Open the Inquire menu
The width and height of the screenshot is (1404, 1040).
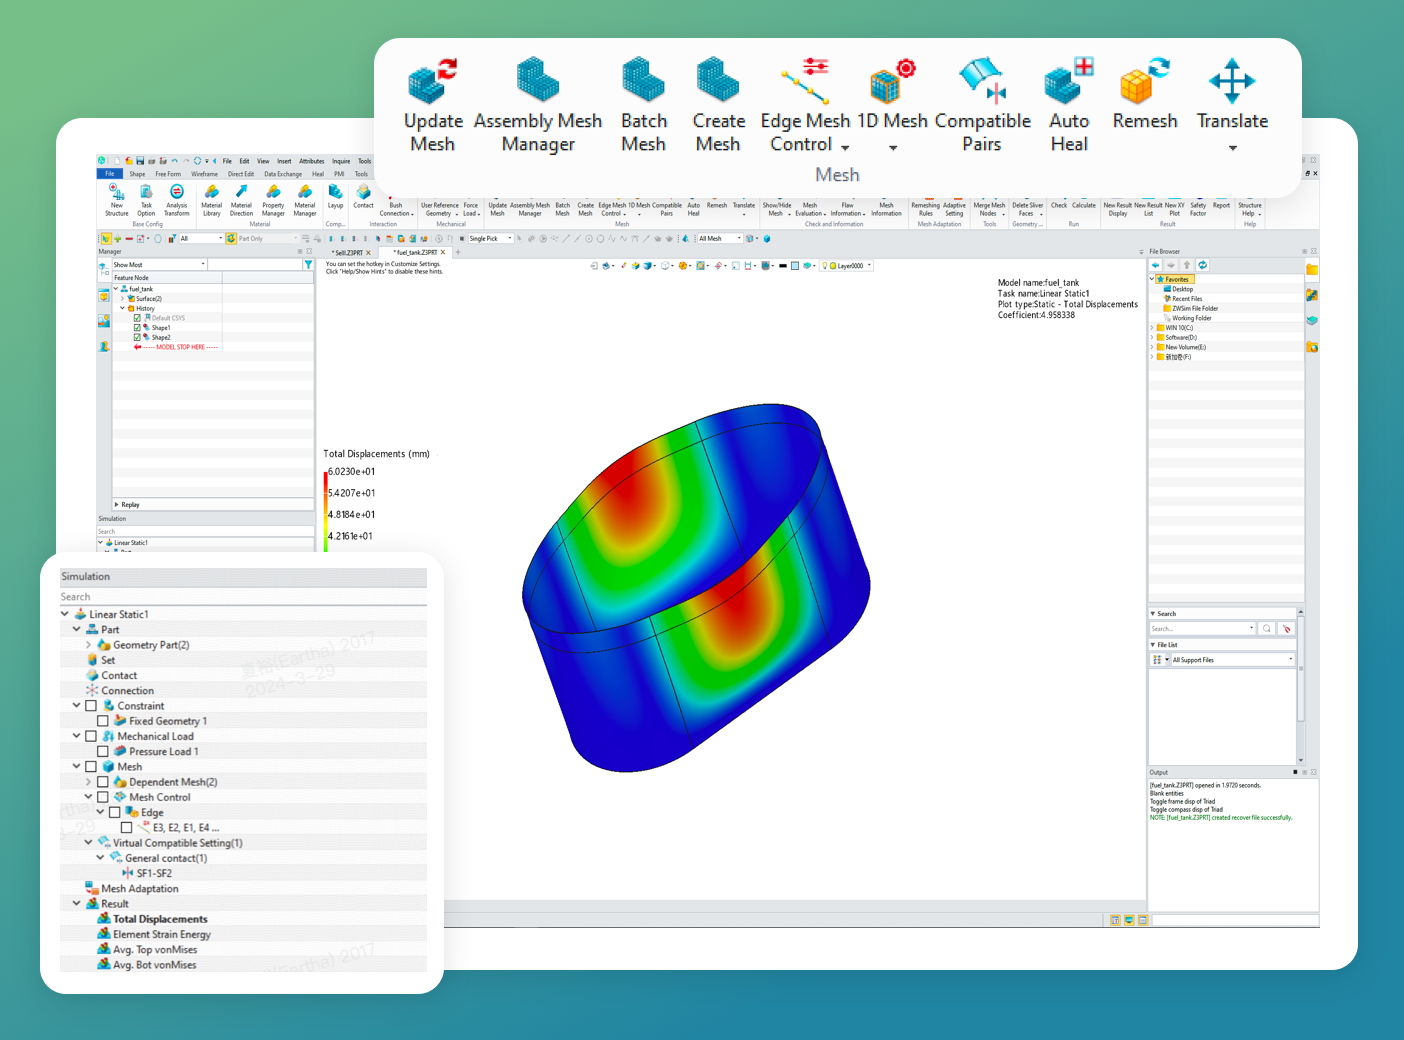click(x=341, y=161)
